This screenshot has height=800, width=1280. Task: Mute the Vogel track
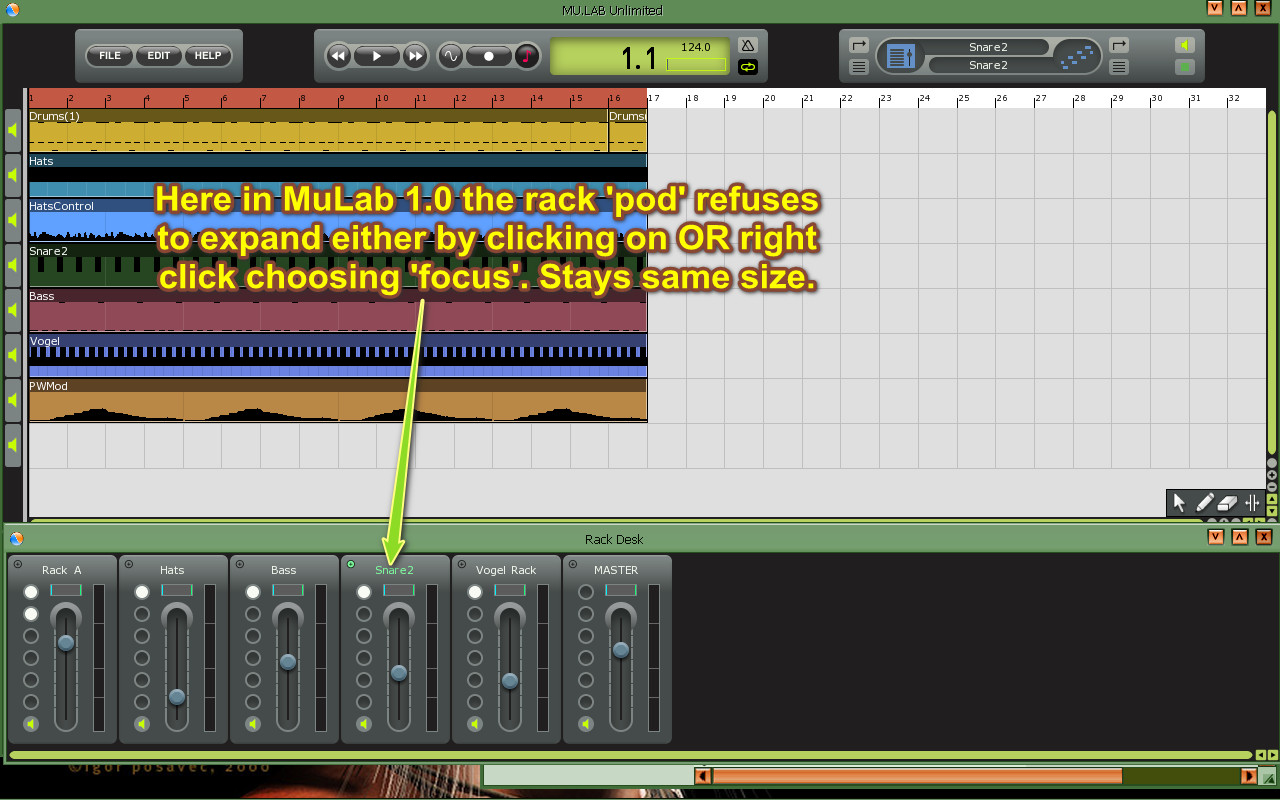[13, 355]
